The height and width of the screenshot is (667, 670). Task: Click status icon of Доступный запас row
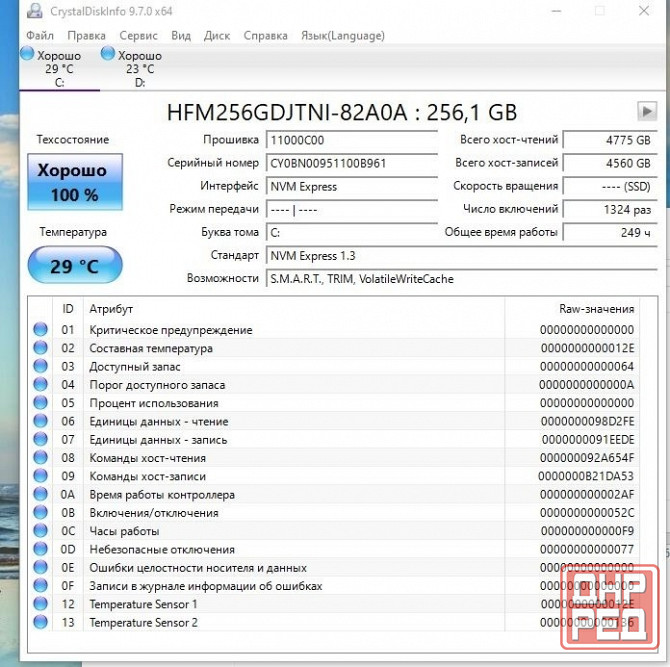point(41,366)
